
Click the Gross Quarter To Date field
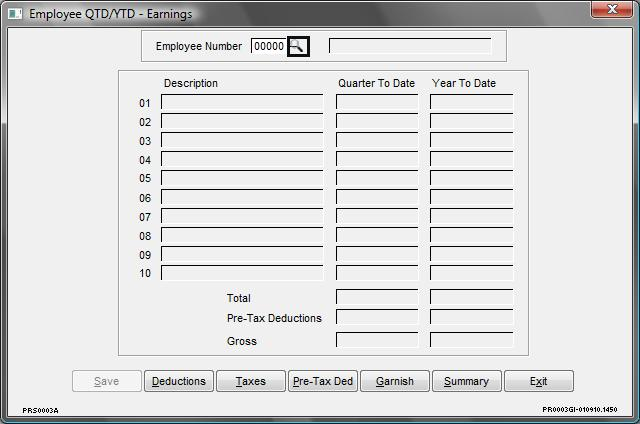(x=377, y=340)
